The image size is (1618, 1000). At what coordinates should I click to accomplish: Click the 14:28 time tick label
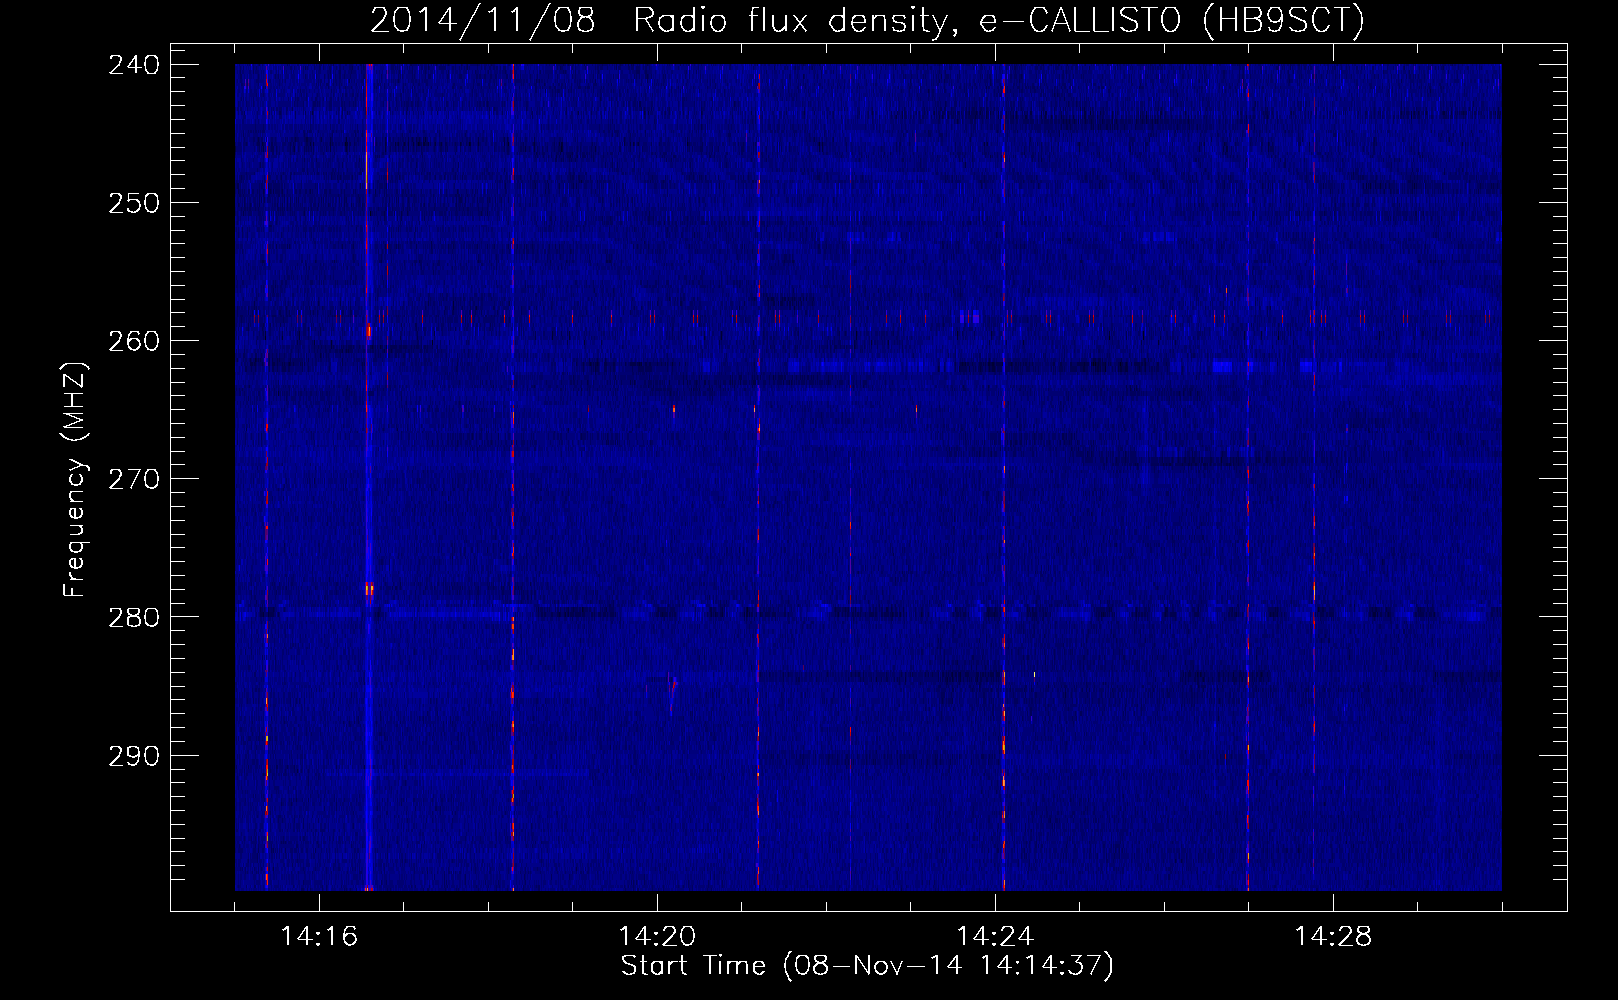click(x=1333, y=937)
